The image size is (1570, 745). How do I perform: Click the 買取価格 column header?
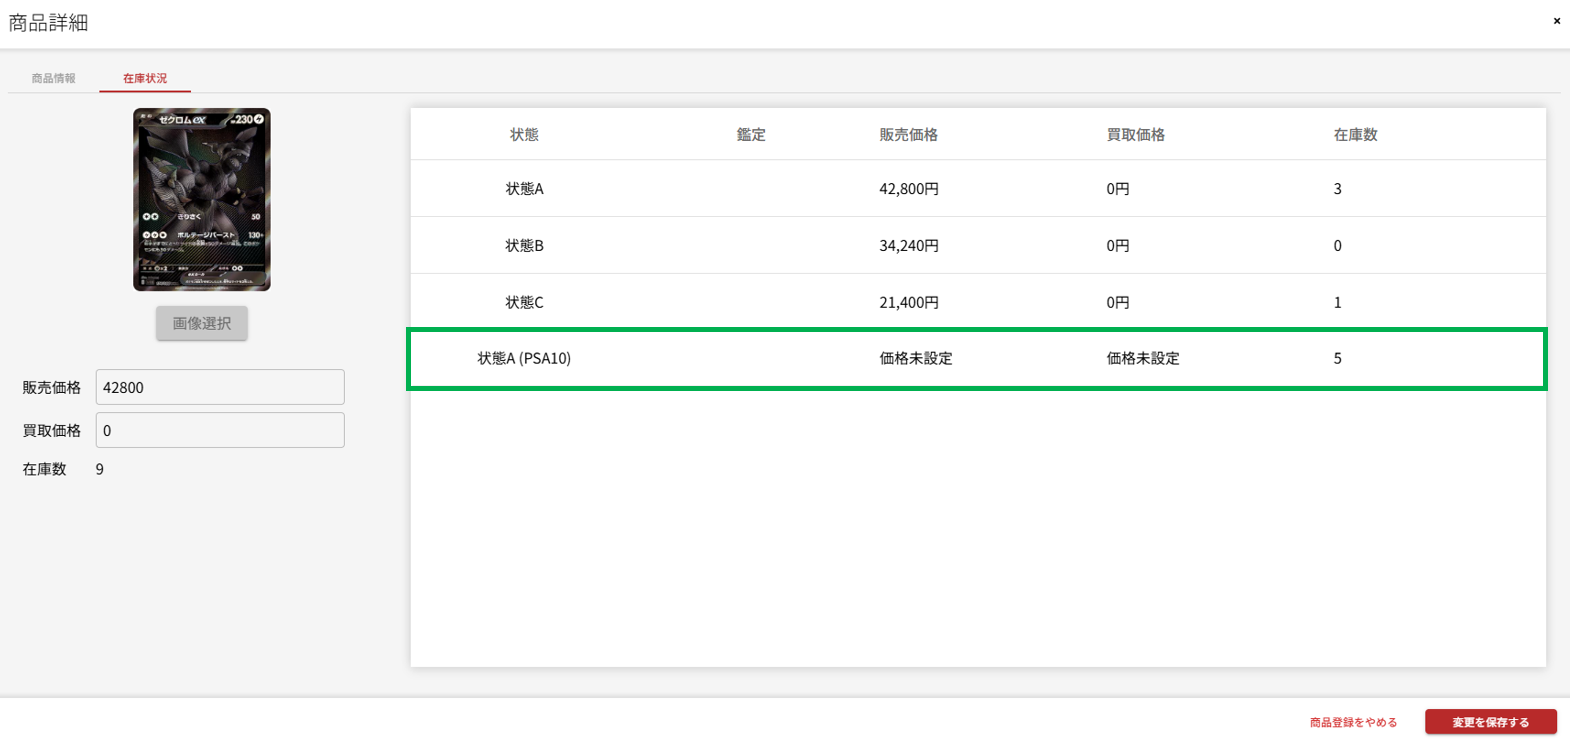1136,134
